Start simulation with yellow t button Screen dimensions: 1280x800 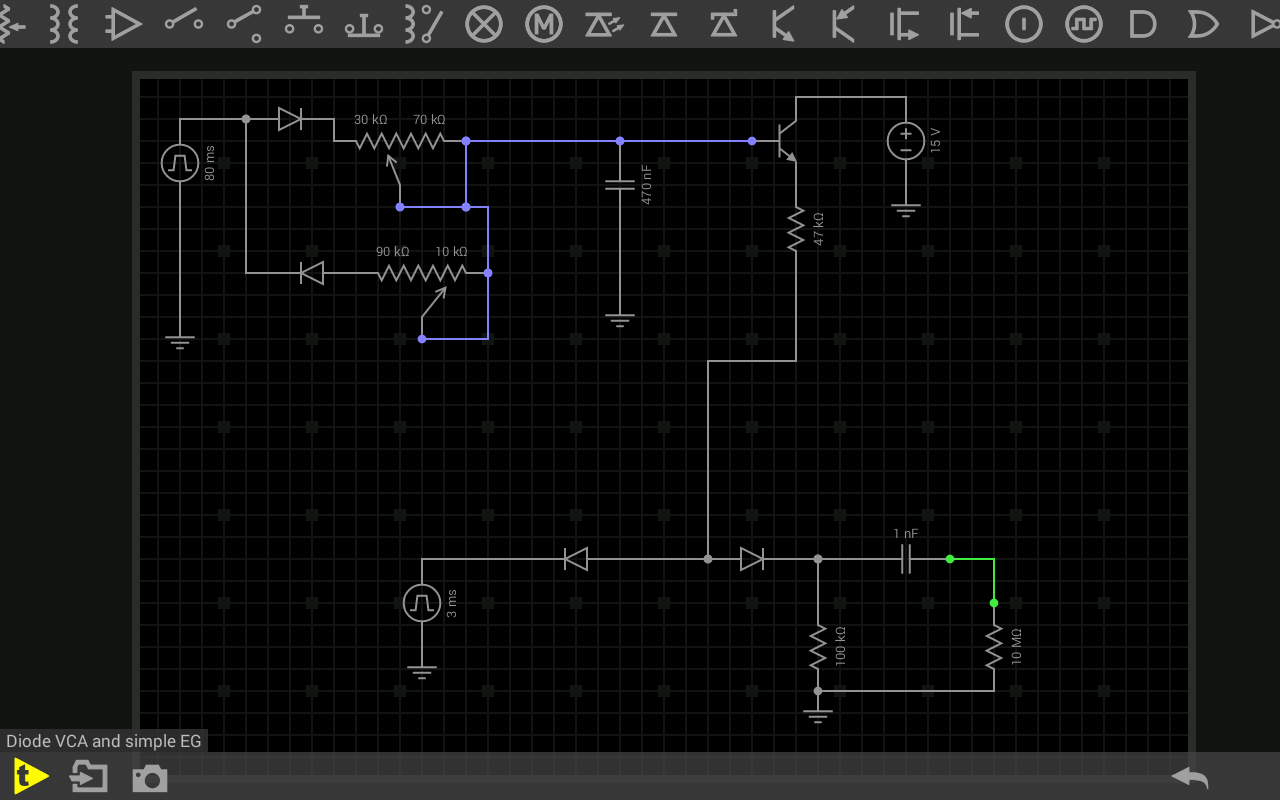30,776
